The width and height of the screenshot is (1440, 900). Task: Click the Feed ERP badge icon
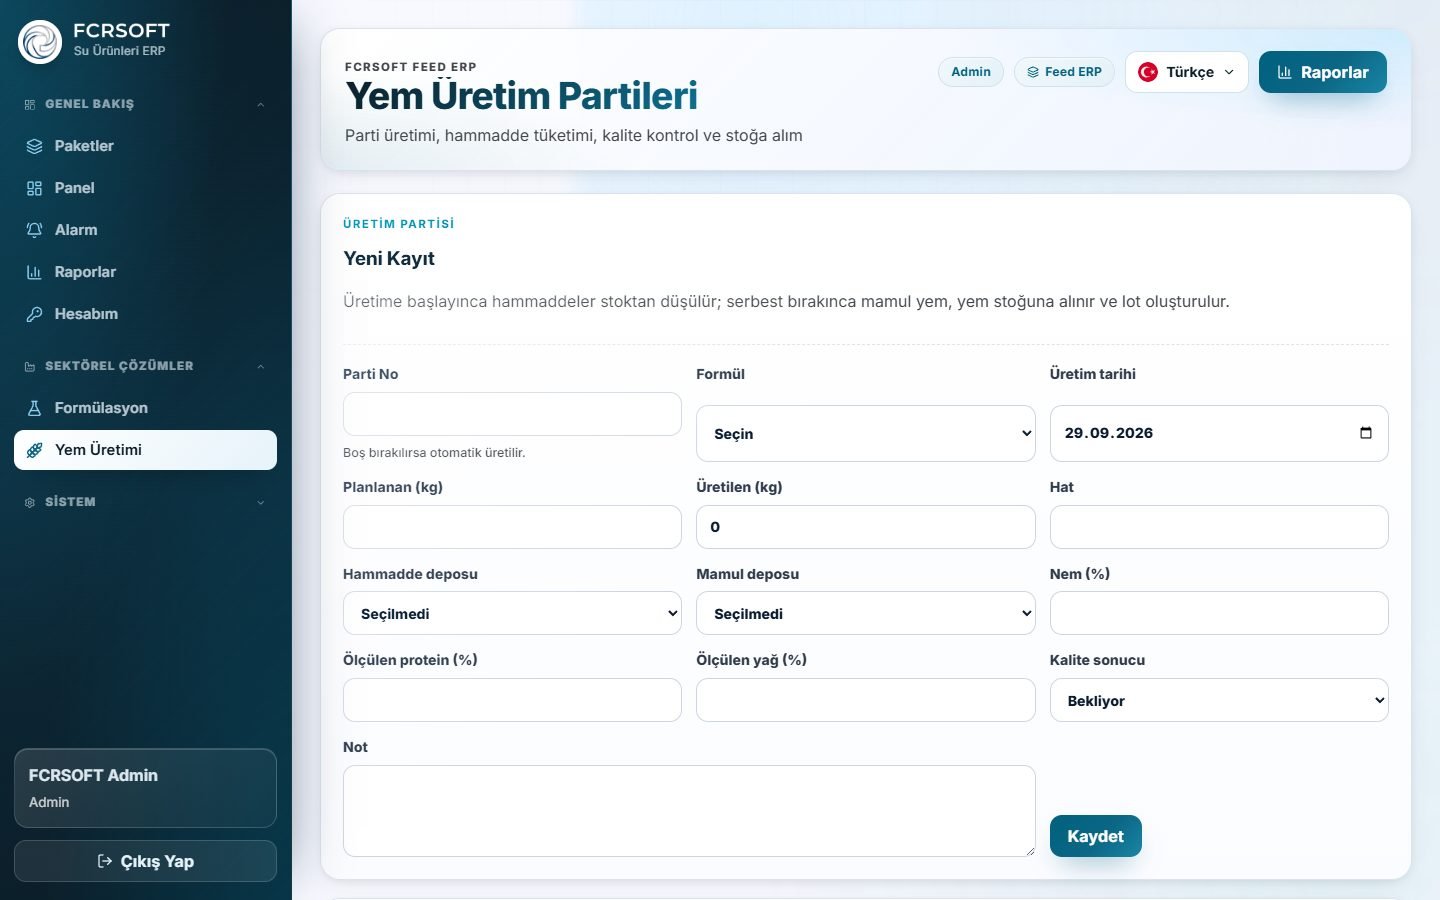click(x=1033, y=72)
